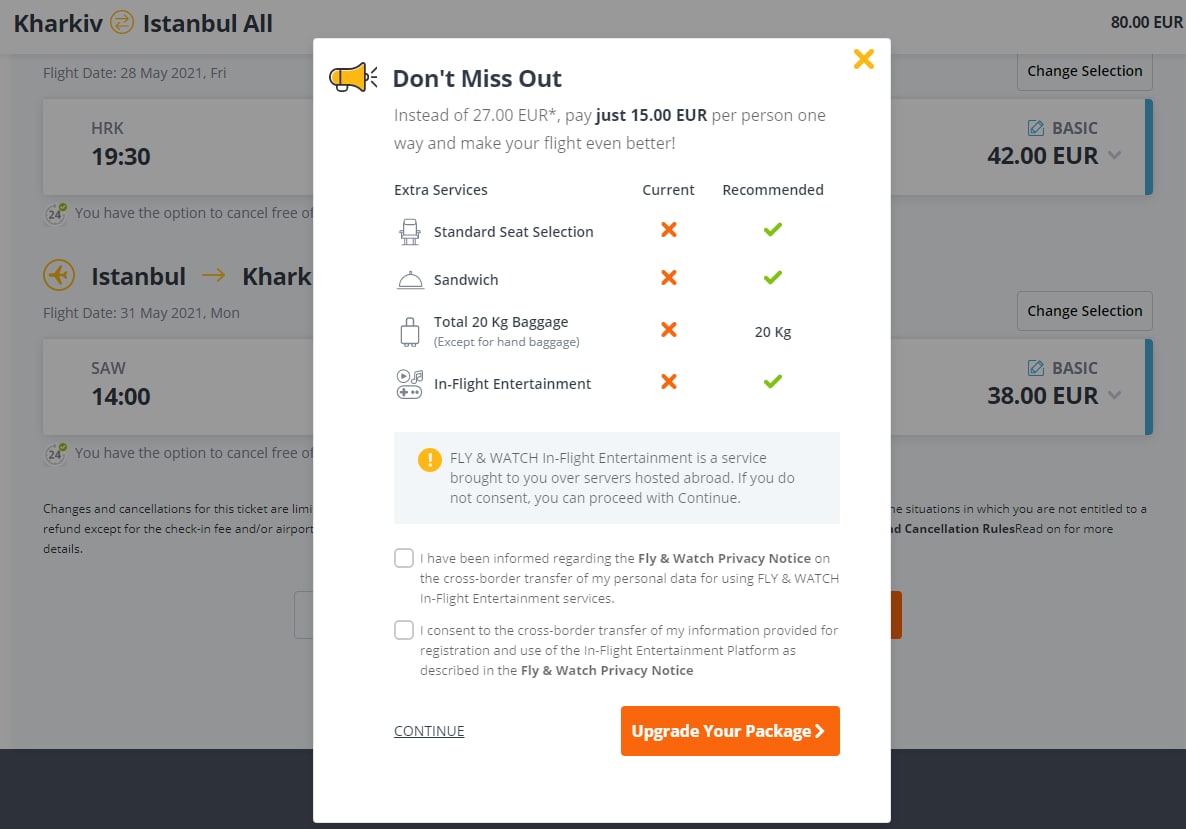Viewport: 1186px width, 829px height.
Task: Check the 'I have been informed' privacy checkbox
Action: click(x=404, y=558)
